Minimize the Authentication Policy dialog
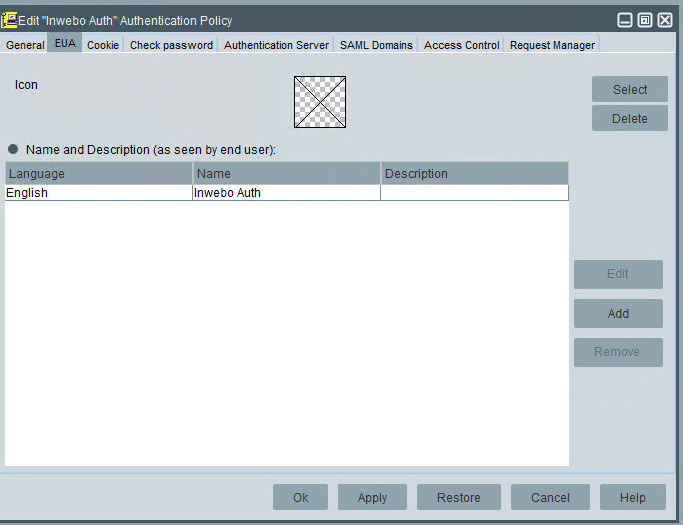 pyautogui.click(x=625, y=20)
